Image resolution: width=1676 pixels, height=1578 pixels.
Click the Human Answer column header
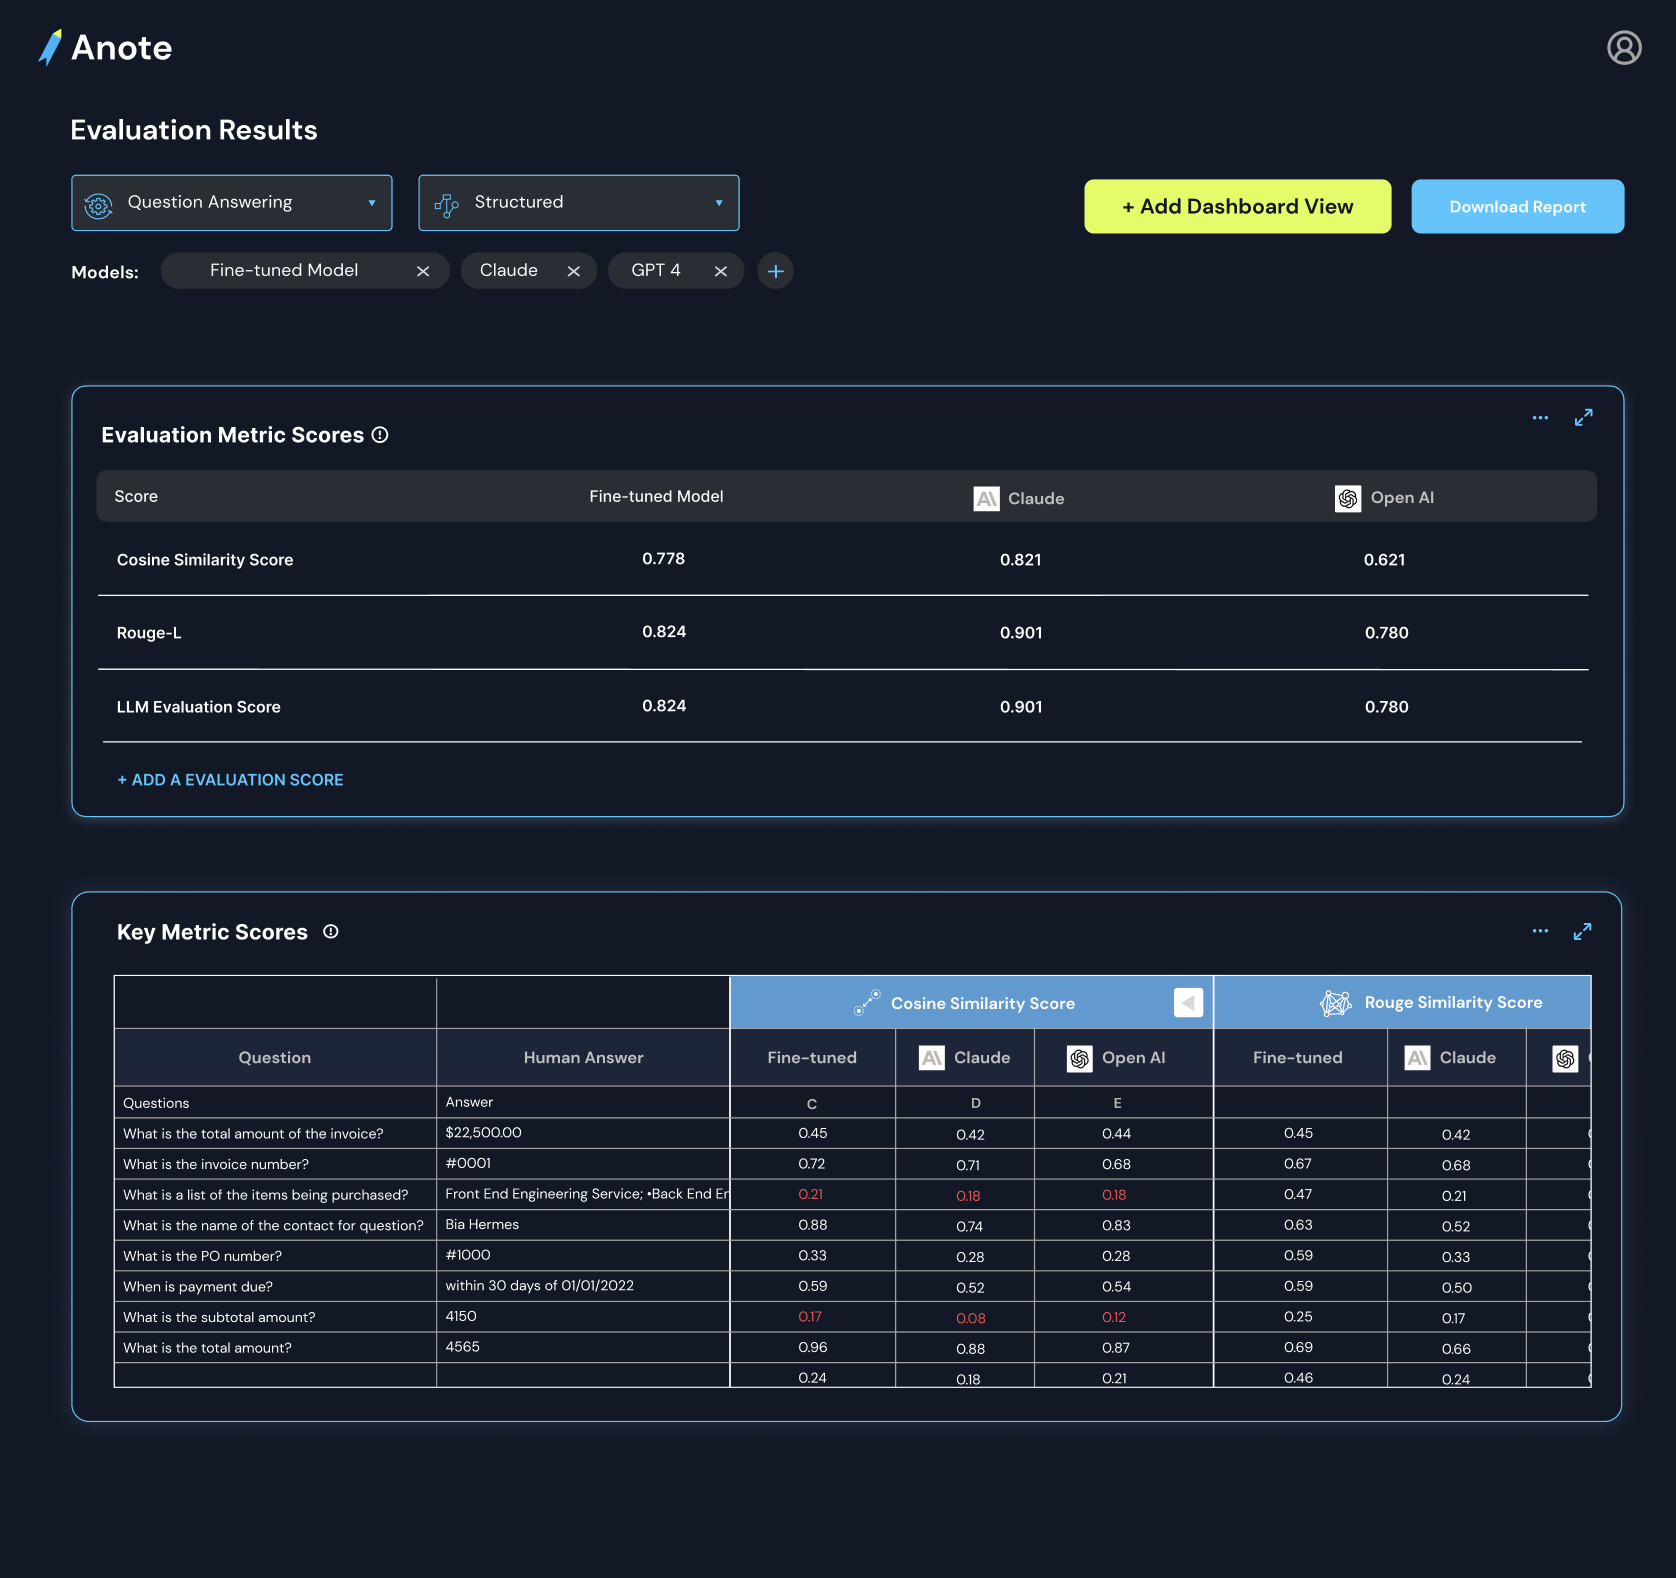[583, 1058]
